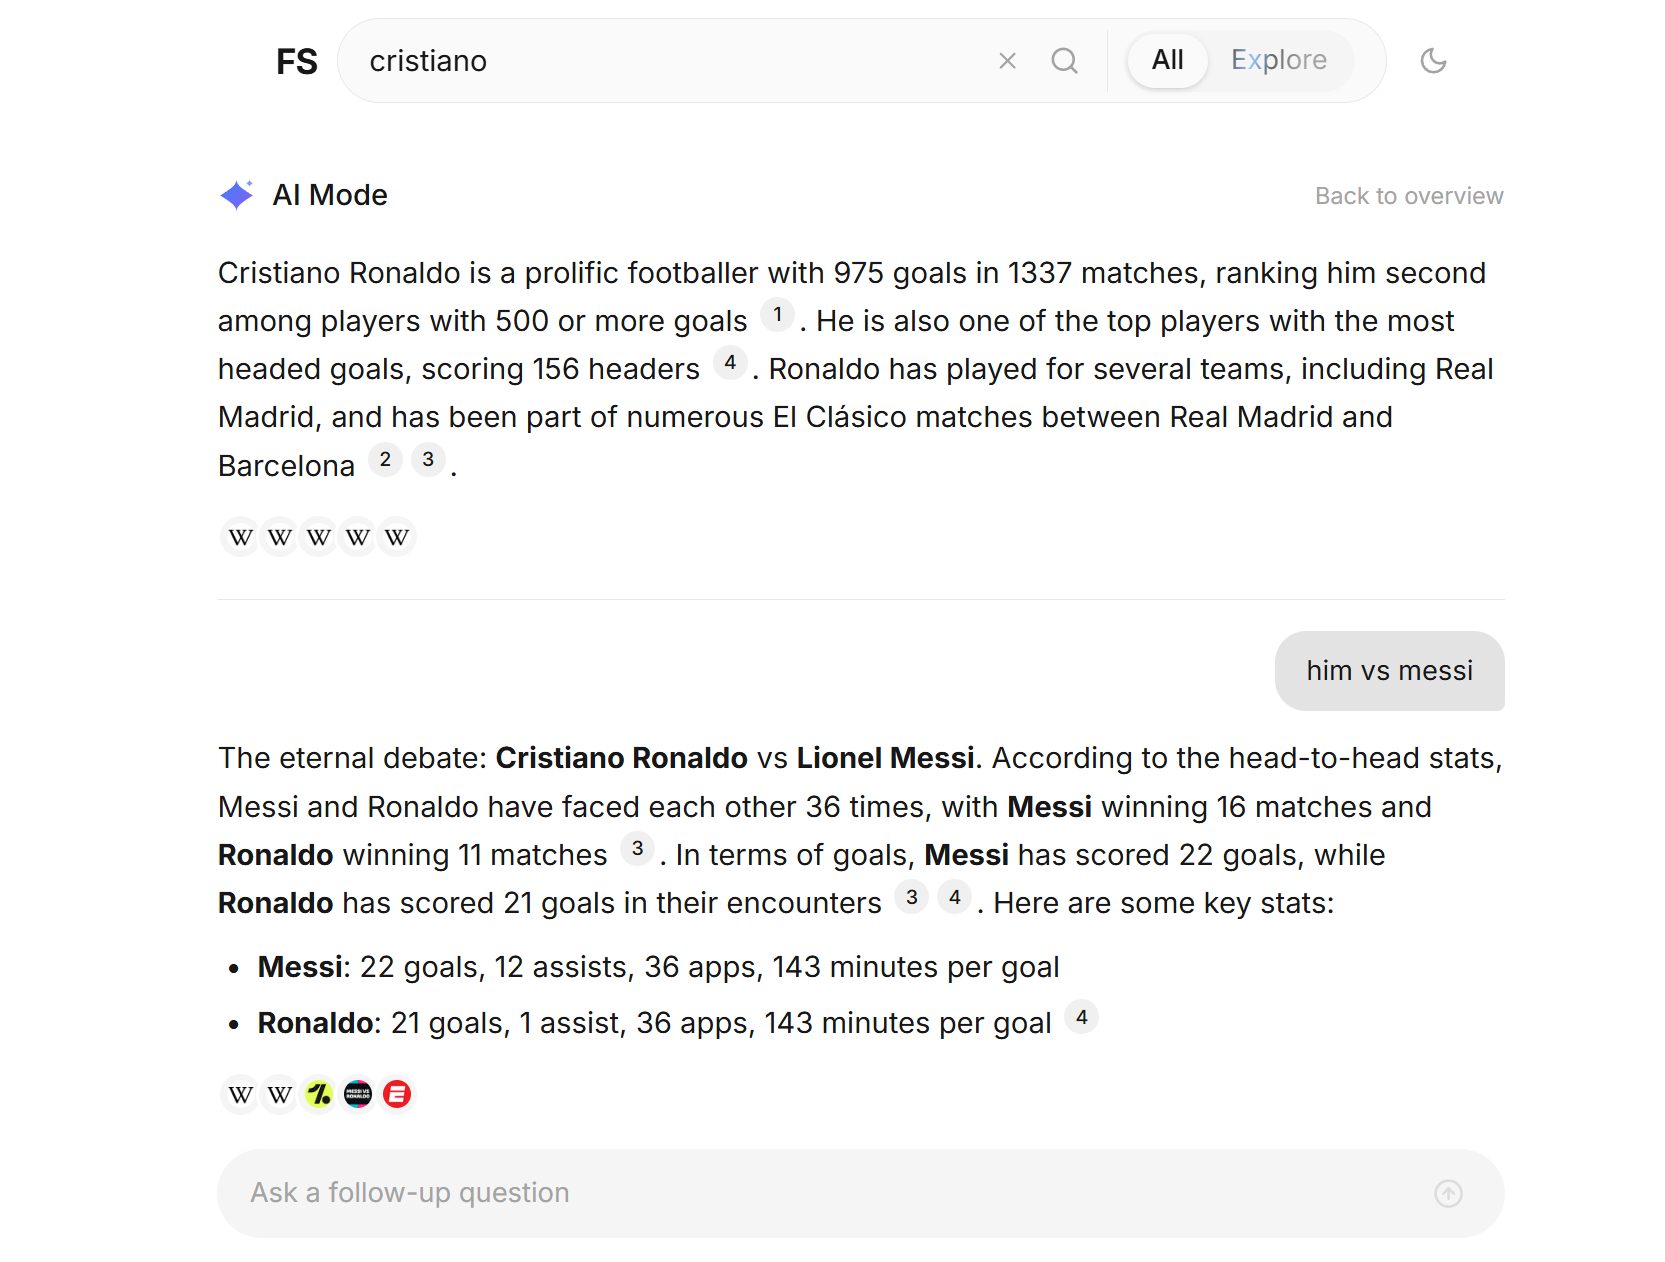The width and height of the screenshot is (1665, 1262).
Task: Go back to overview
Action: (x=1408, y=196)
